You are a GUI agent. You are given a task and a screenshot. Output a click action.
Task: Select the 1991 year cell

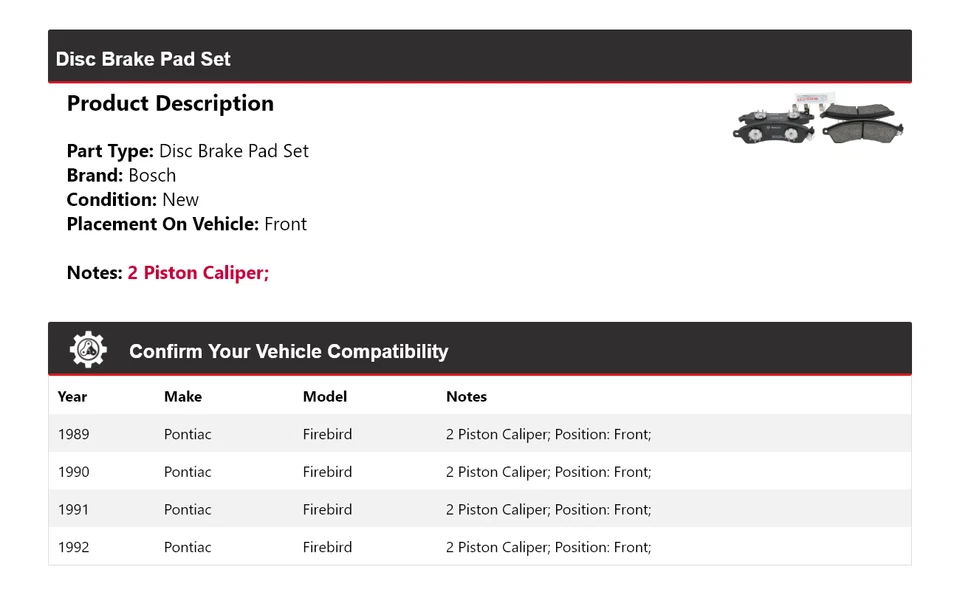[73, 510]
